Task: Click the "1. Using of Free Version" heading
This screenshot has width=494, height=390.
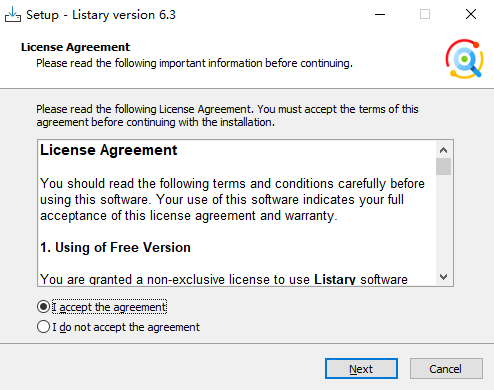Action: (x=115, y=248)
